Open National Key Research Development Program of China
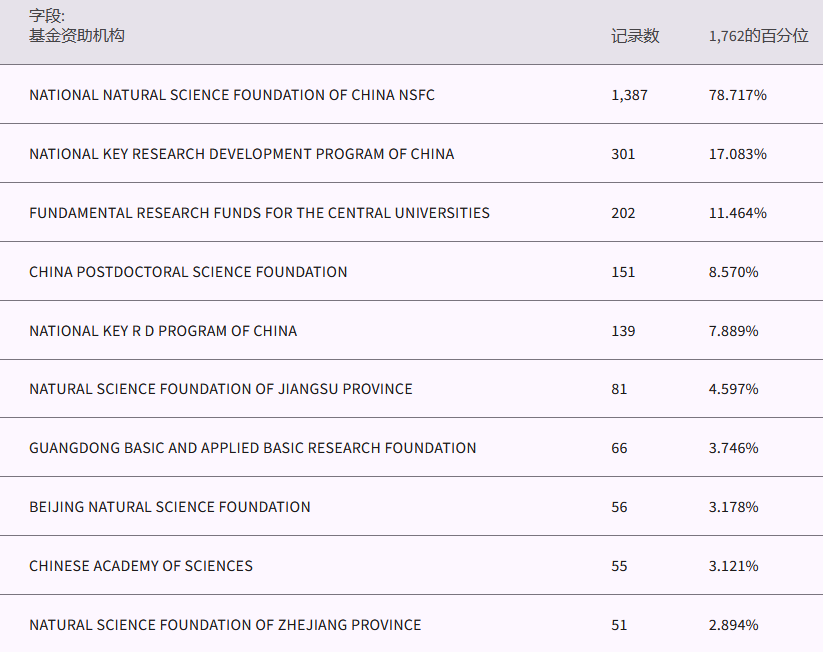Image resolution: width=823 pixels, height=652 pixels. coord(241,154)
